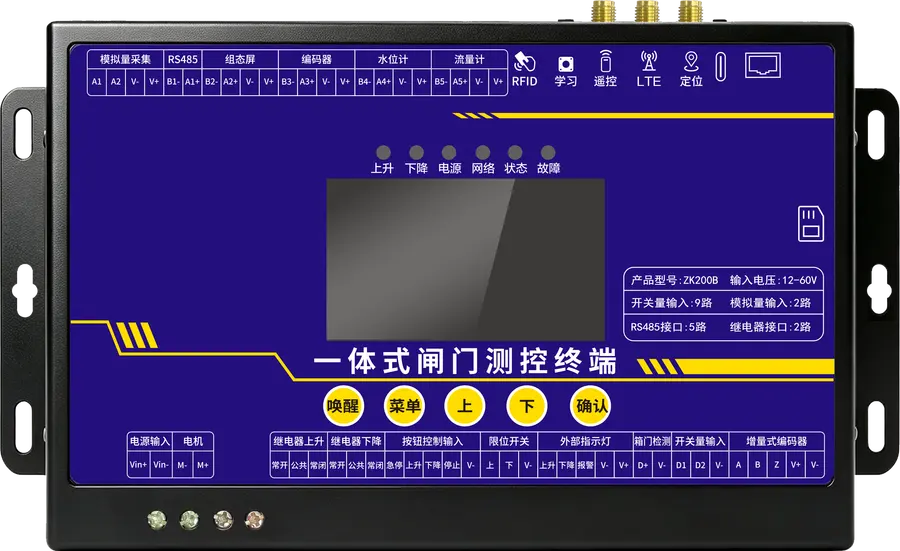The image size is (900, 551).
Task: Click the Ethernet port icon
Action: click(x=763, y=65)
